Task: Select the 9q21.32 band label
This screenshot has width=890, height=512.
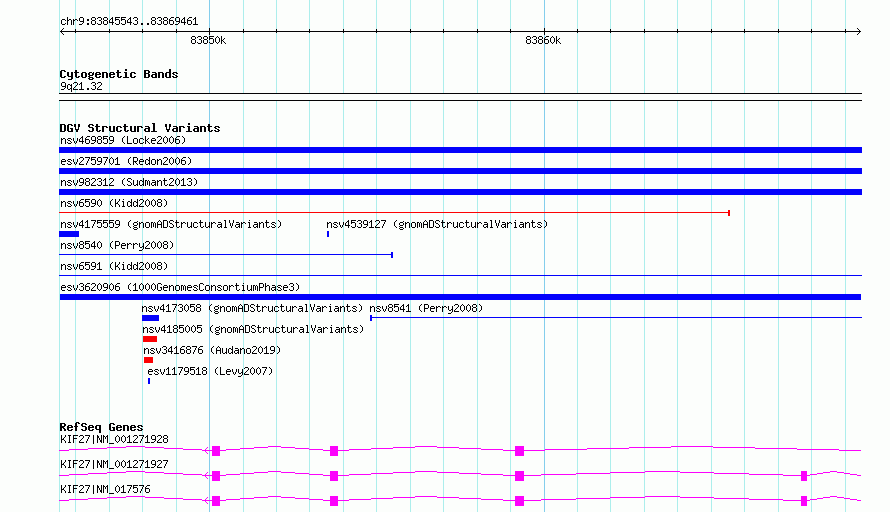Action: pyautogui.click(x=81, y=86)
